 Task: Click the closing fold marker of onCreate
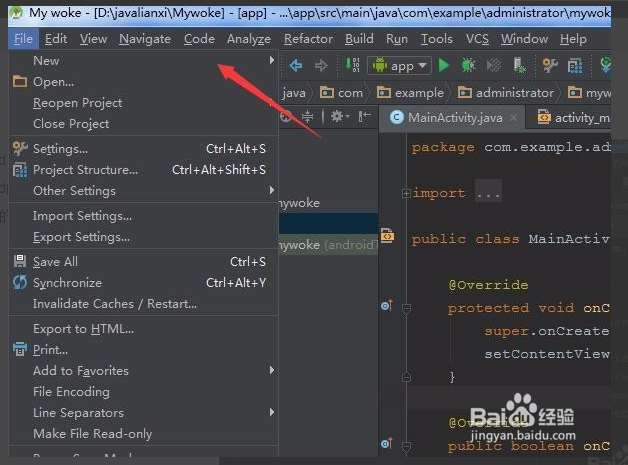[406, 377]
